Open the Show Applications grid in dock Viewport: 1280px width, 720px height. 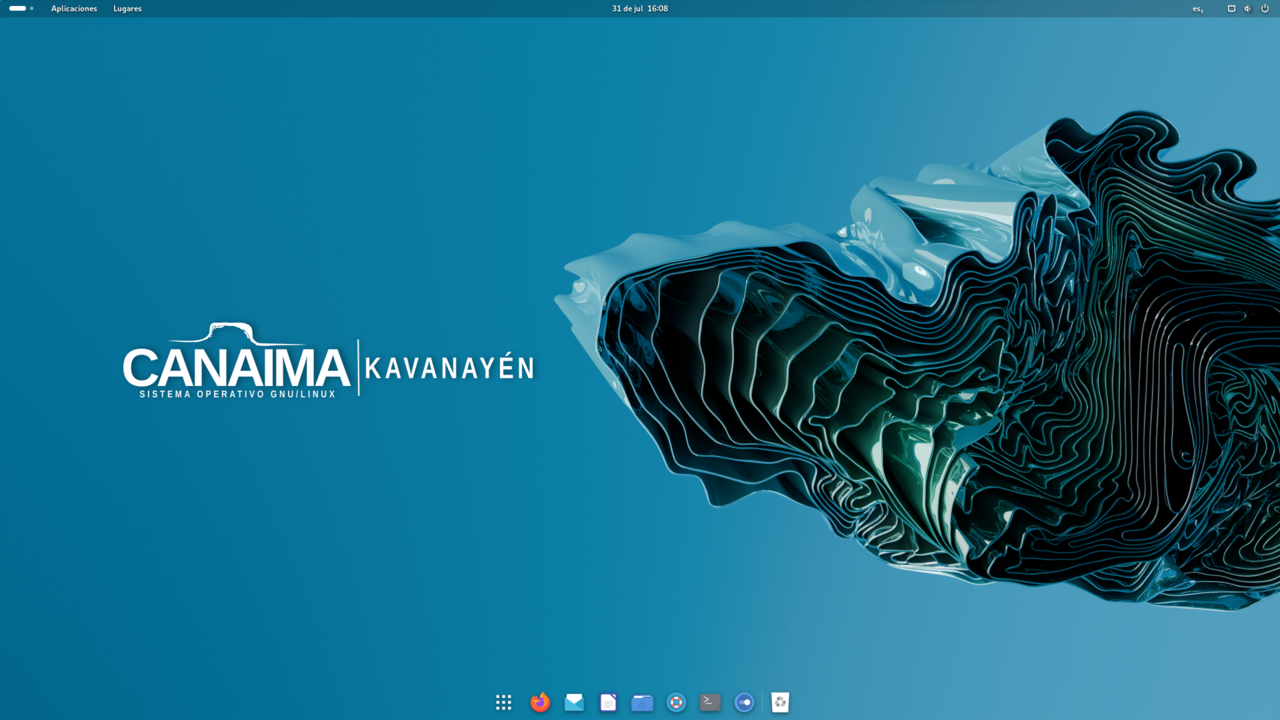point(504,702)
